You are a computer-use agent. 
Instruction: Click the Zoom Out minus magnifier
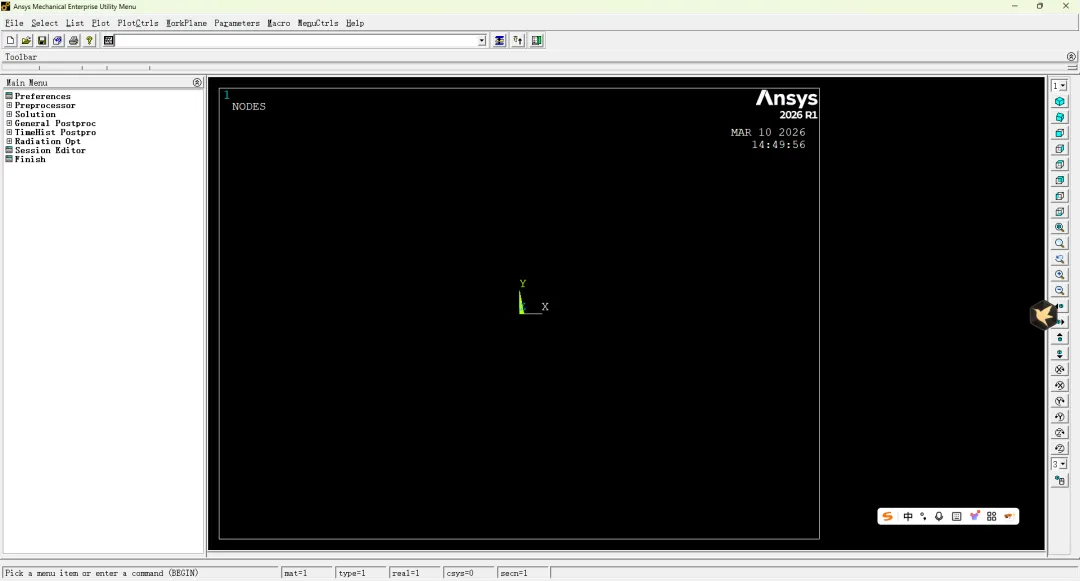pos(1059,290)
